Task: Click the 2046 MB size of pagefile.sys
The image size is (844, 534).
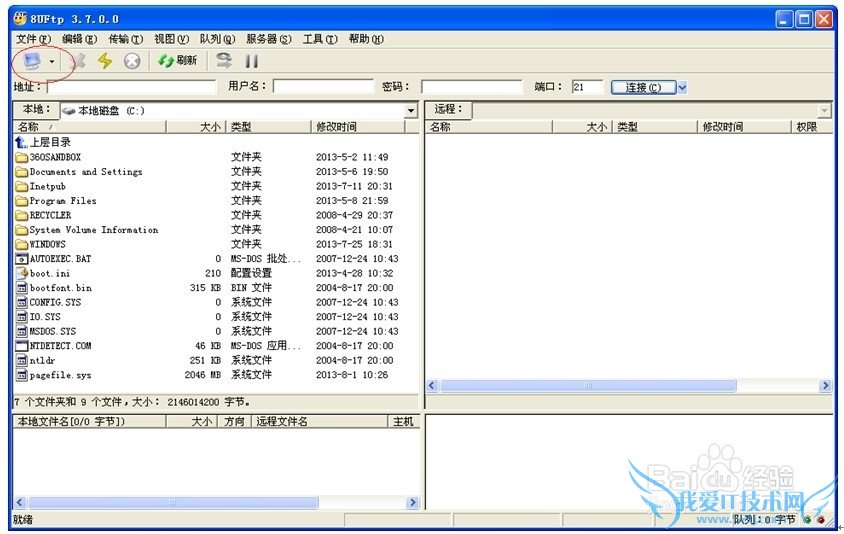Action: click(203, 375)
